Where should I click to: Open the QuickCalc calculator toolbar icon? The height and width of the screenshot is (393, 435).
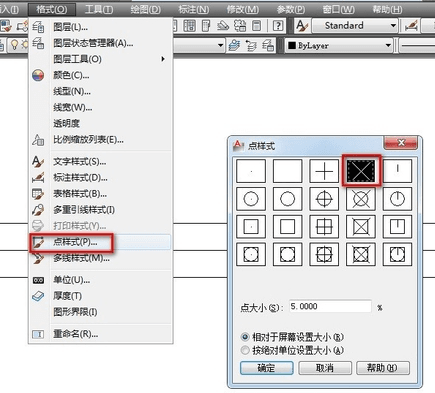click(256, 26)
